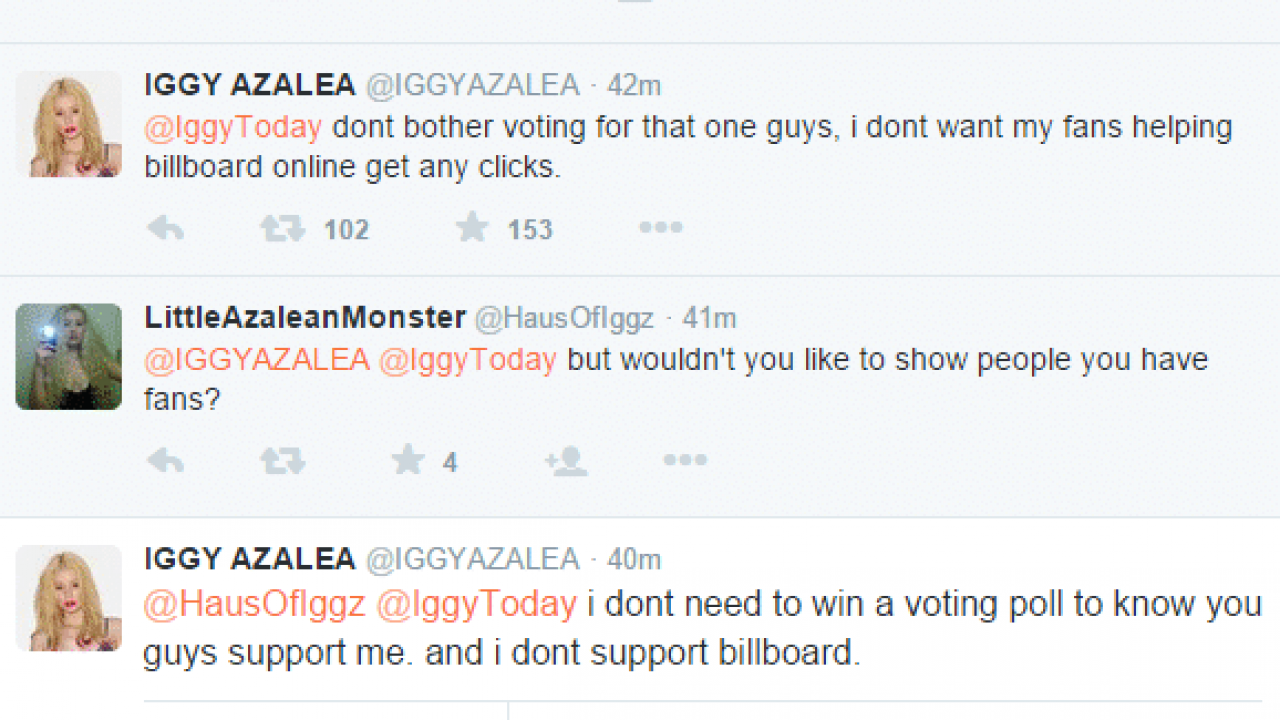
Task: Open more options on LittleAzaleanMonster's tweet
Action: pyautogui.click(x=685, y=460)
